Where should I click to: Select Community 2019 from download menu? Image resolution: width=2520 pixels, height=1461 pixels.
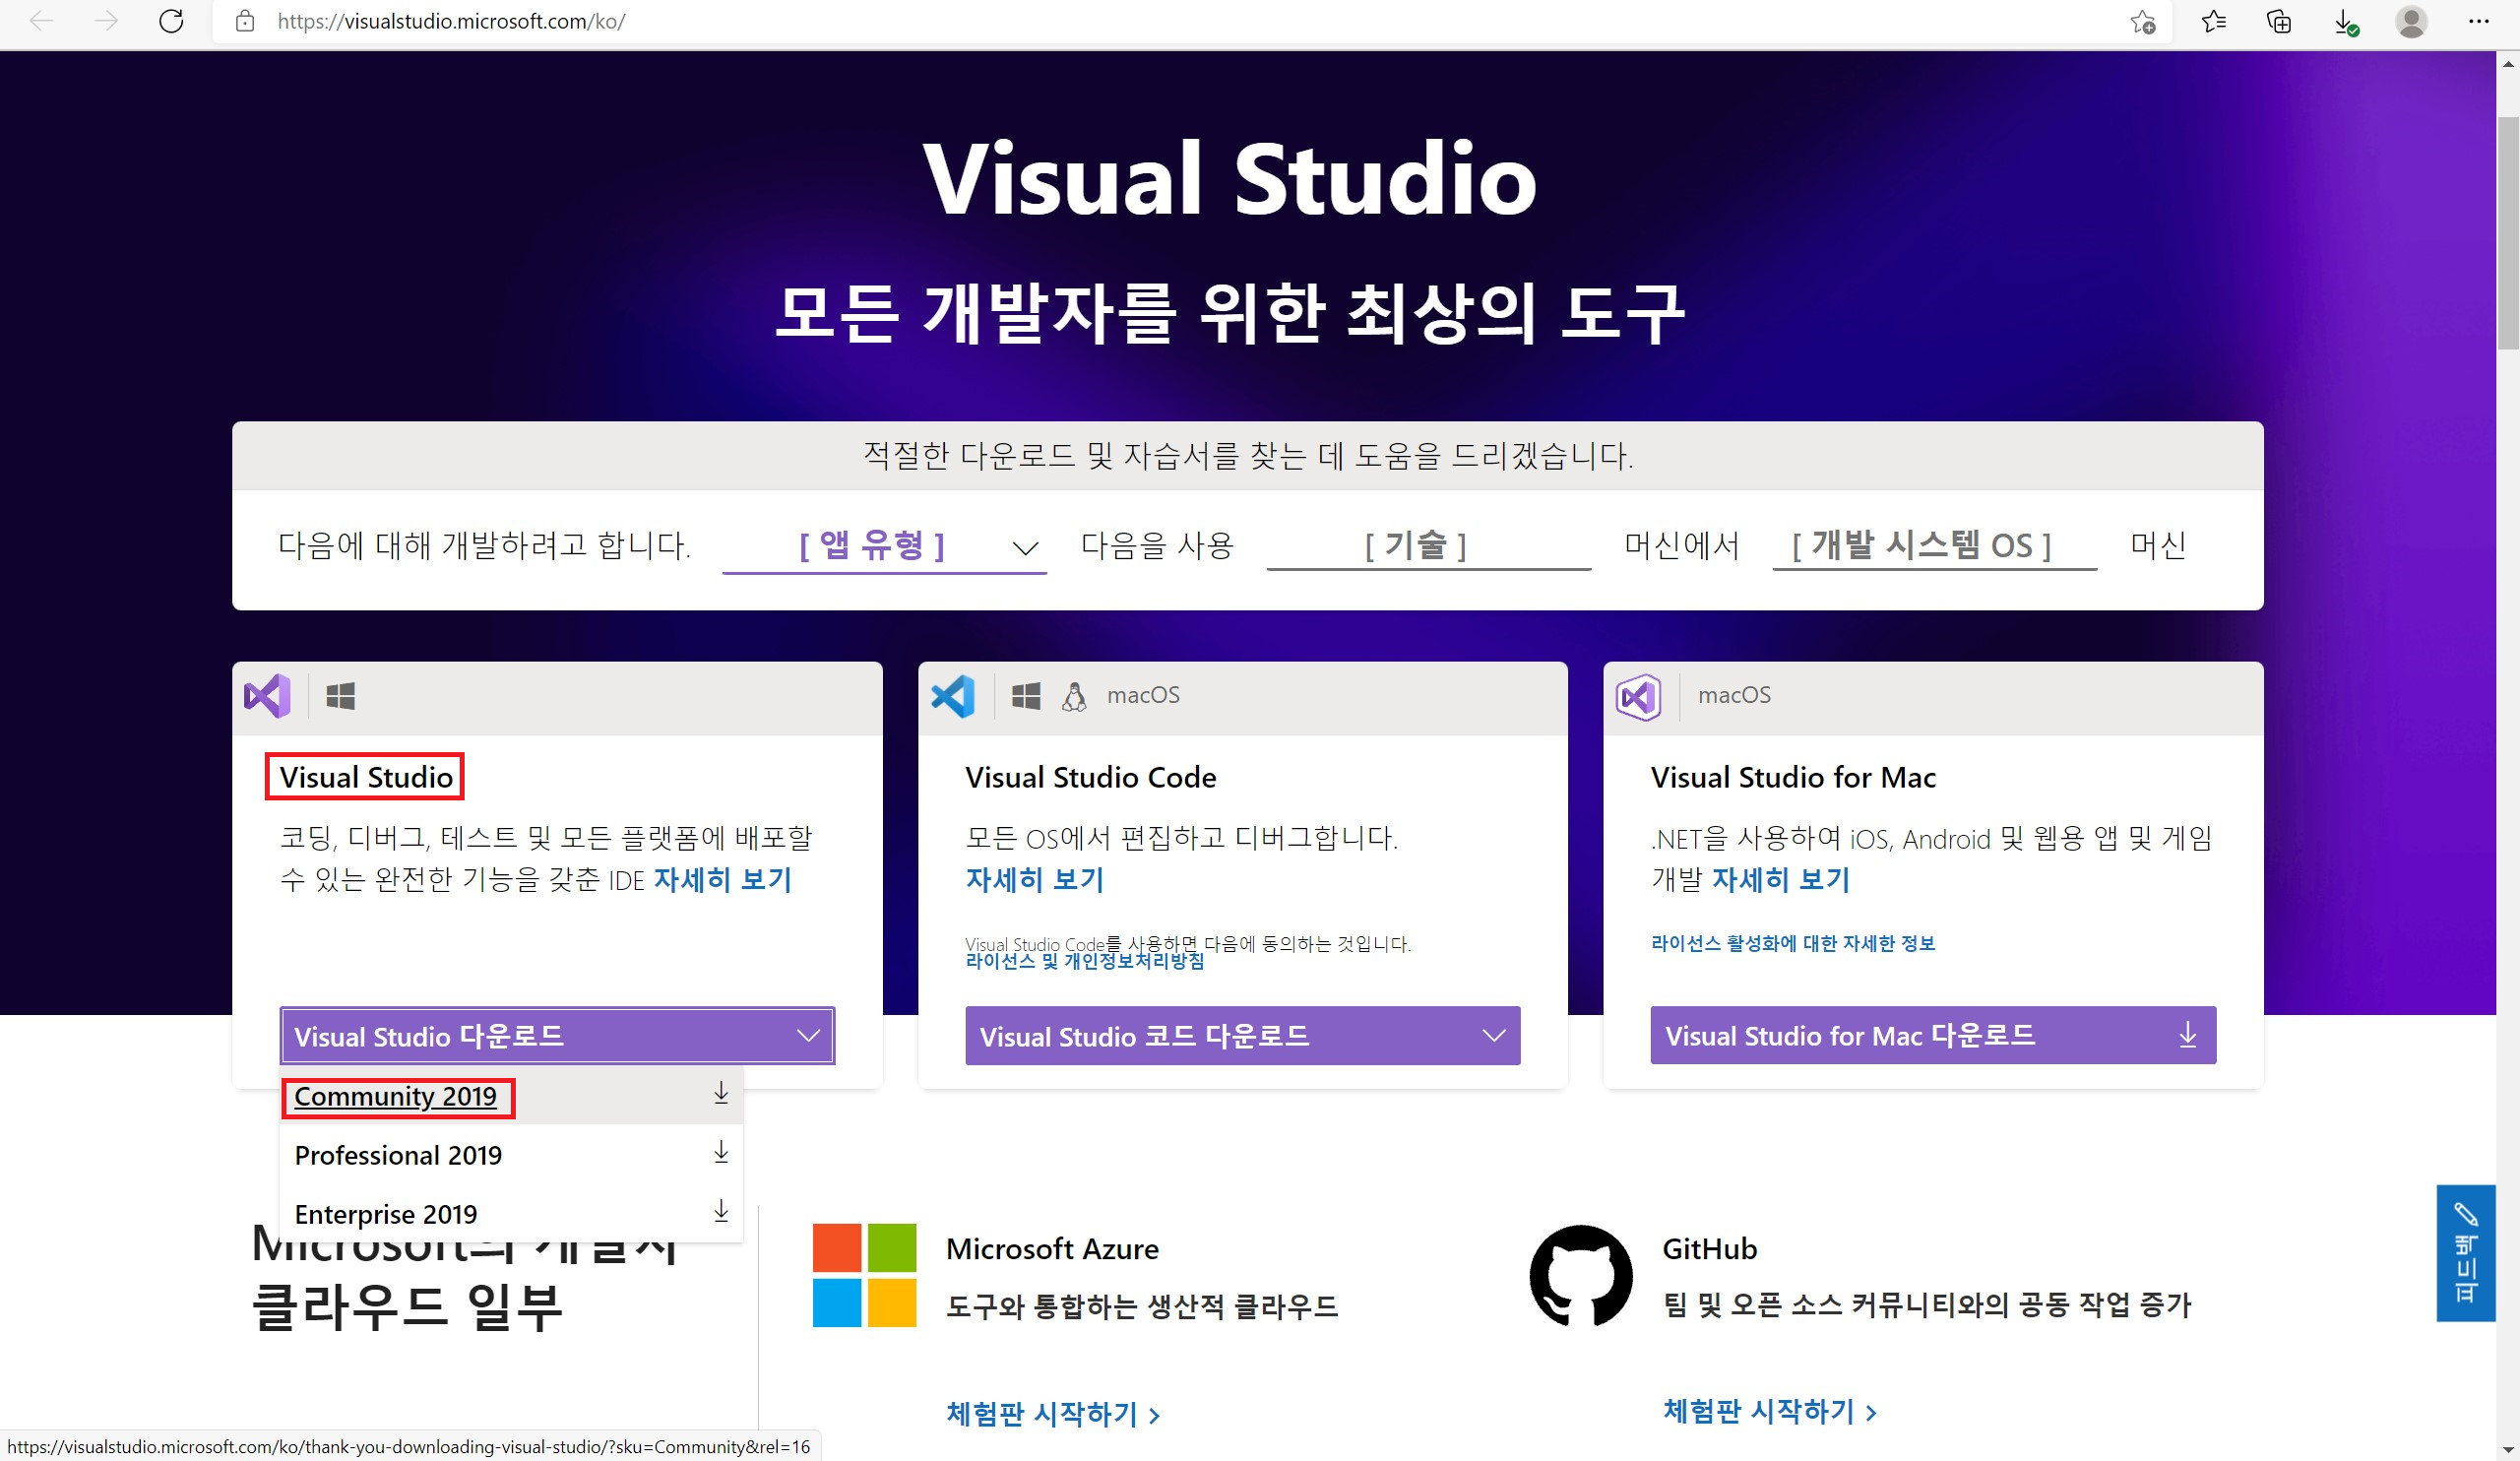pos(396,1097)
